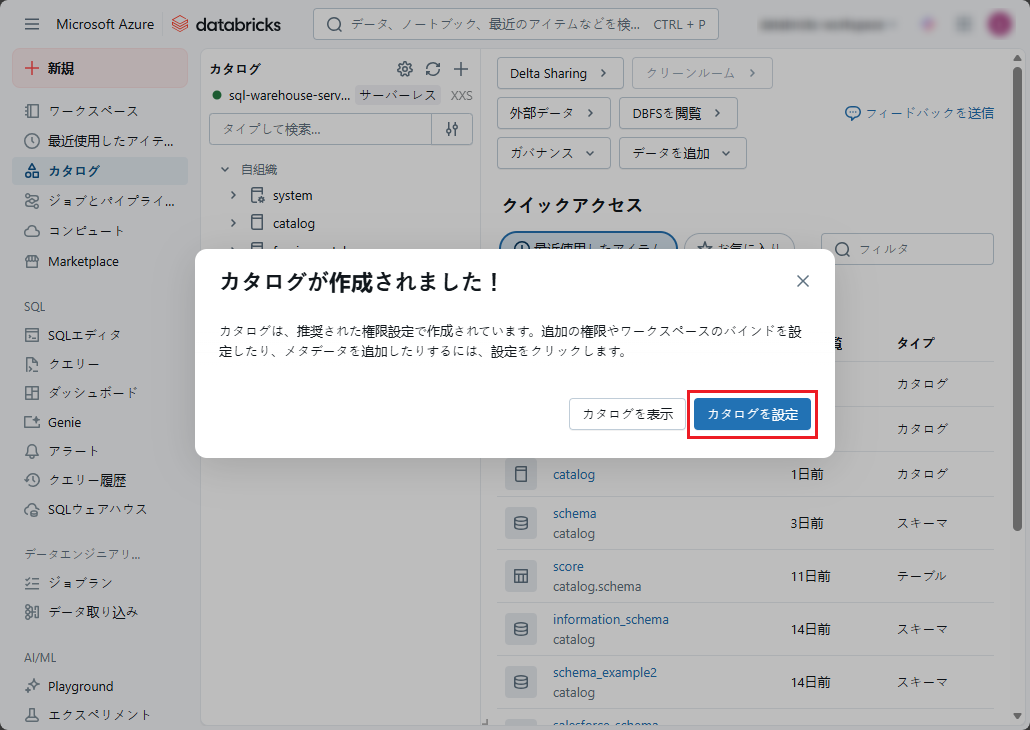Open the schema link in Quick Access
This screenshot has height=730, width=1030.
(x=574, y=514)
